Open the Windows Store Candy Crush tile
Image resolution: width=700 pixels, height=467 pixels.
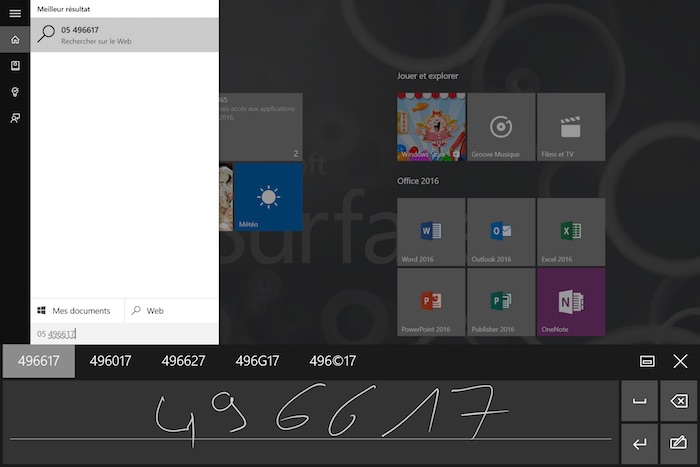point(431,127)
